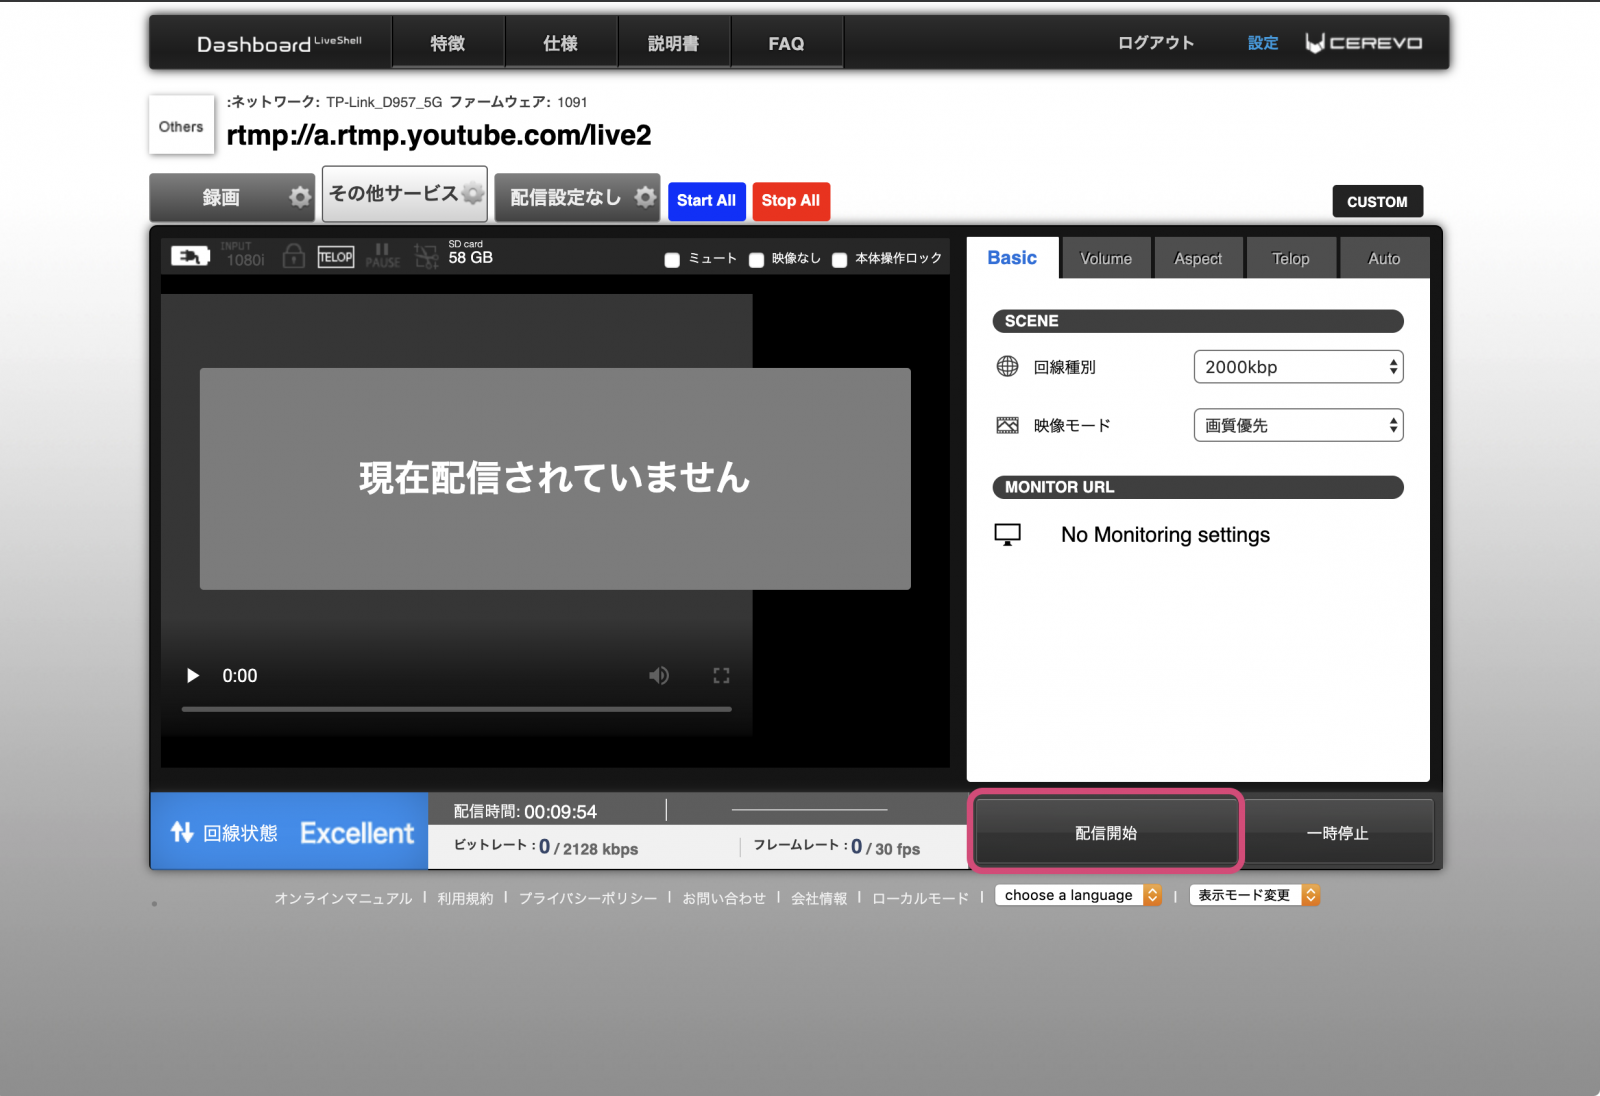Open settings gear beside その他サービス
The width and height of the screenshot is (1600, 1096).
coord(473,194)
